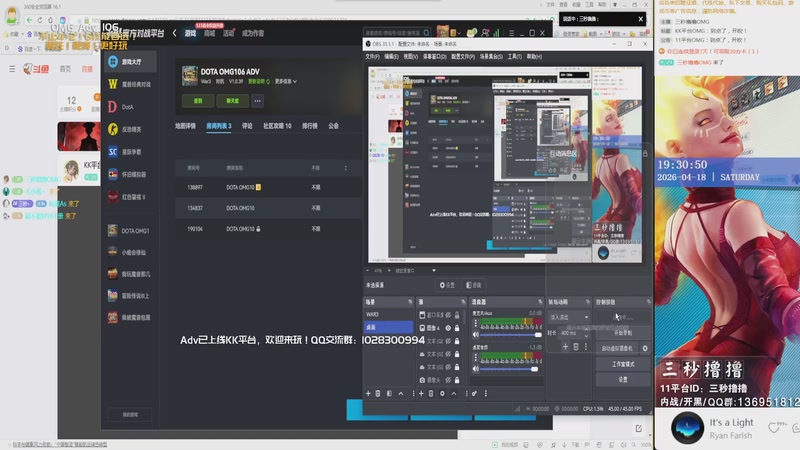Image resolution: width=800 pixels, height=450 pixels.
Task: Open OBS 文件(F) menu
Action: point(372,57)
